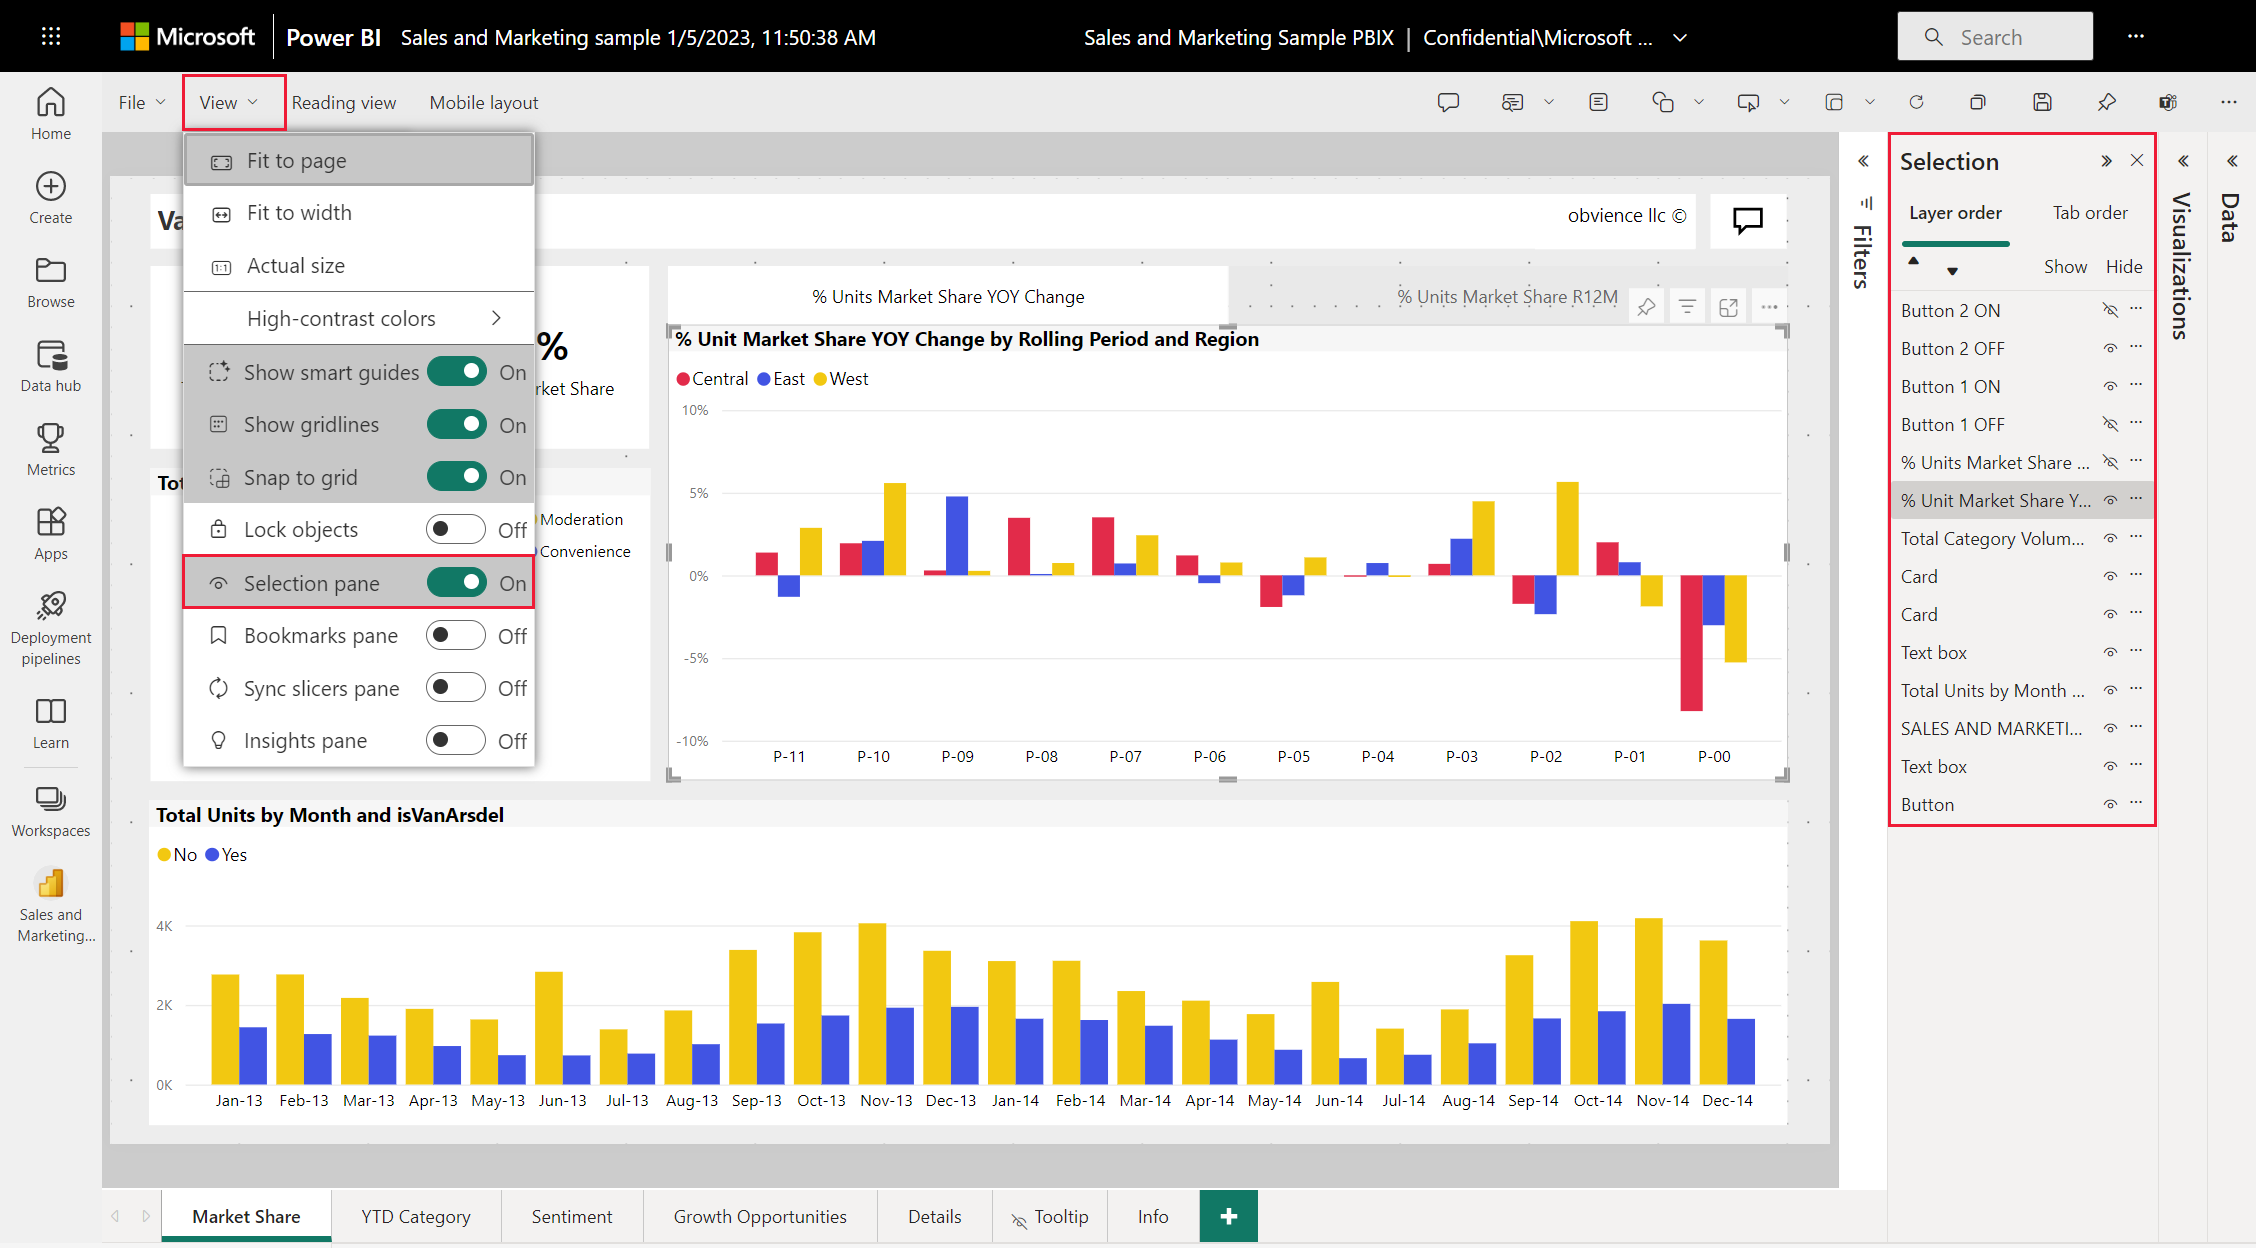This screenshot has width=2256, height=1248.
Task: Click the Layer order tab
Action: click(x=1955, y=212)
